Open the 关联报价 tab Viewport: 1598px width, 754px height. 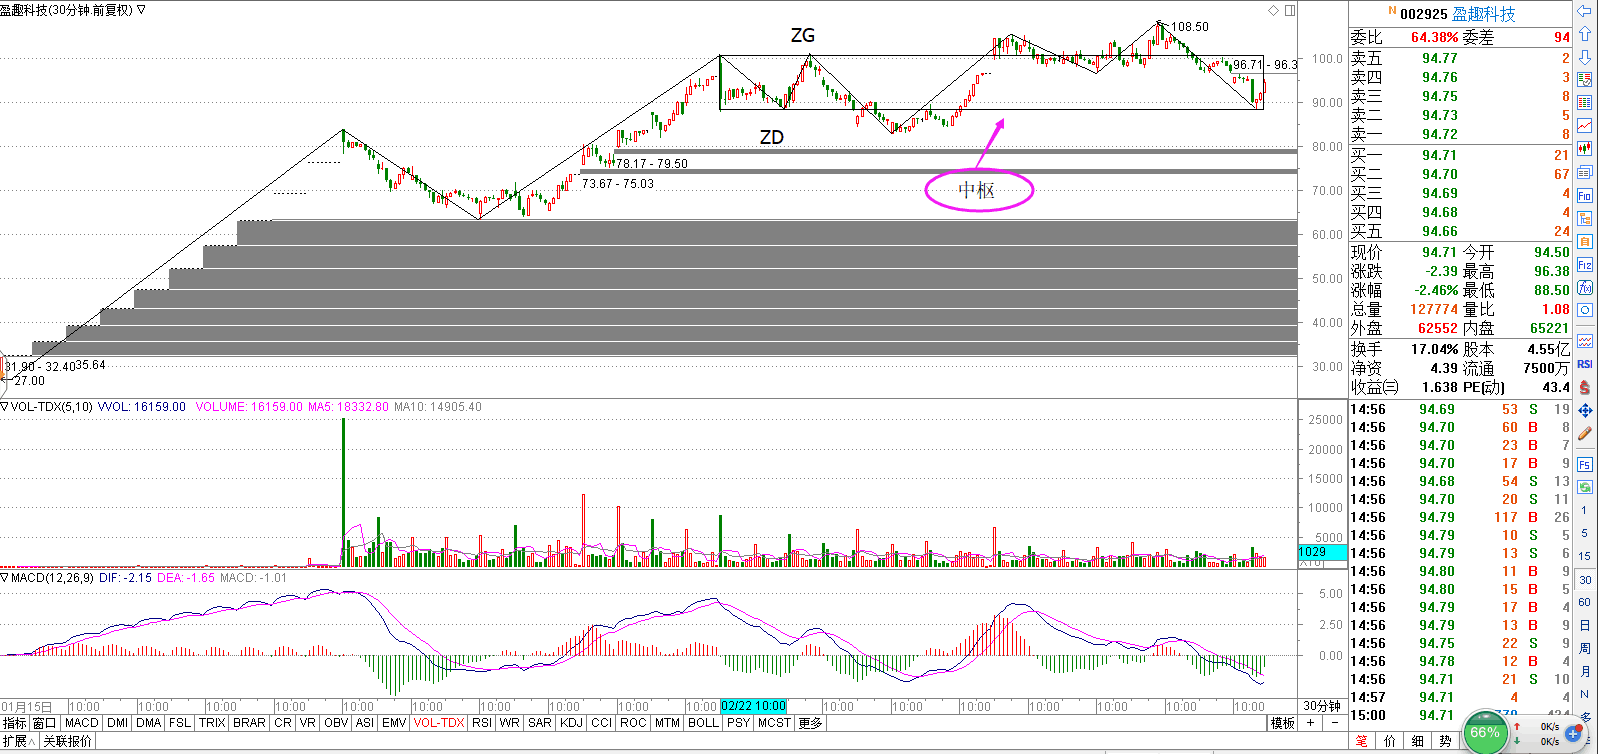point(67,741)
